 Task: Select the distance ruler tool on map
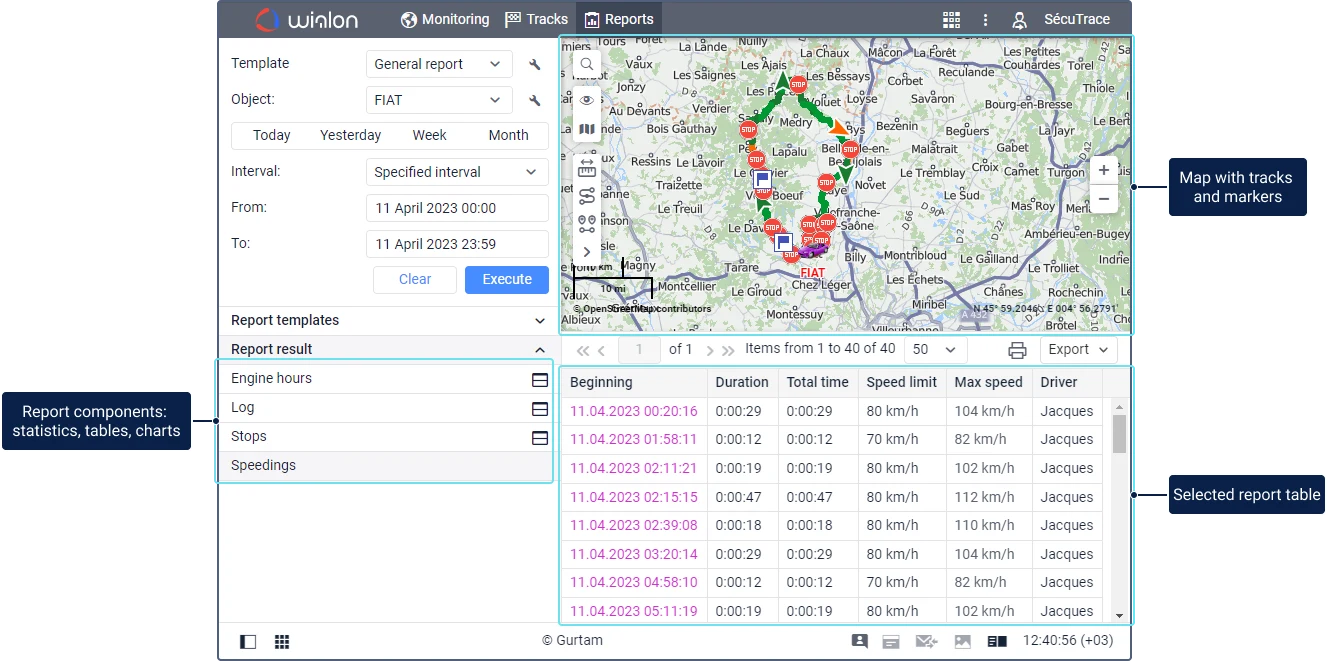[587, 167]
